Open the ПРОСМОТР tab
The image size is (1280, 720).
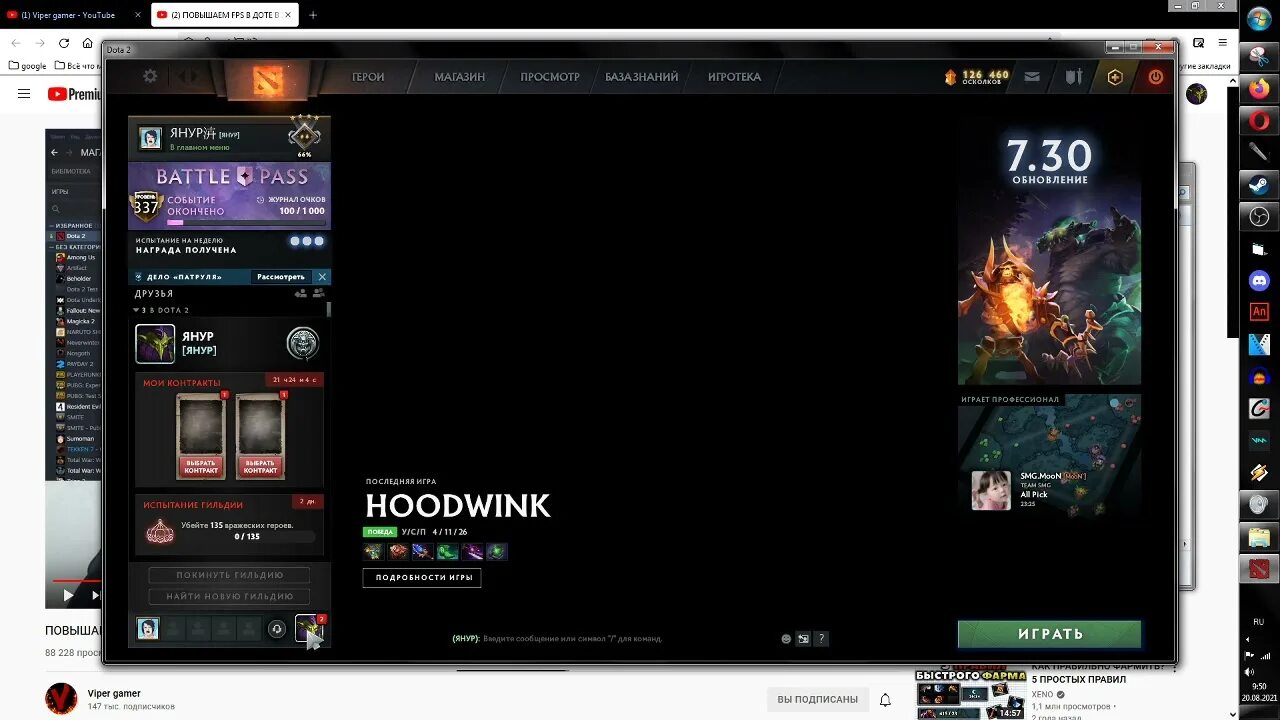click(550, 77)
